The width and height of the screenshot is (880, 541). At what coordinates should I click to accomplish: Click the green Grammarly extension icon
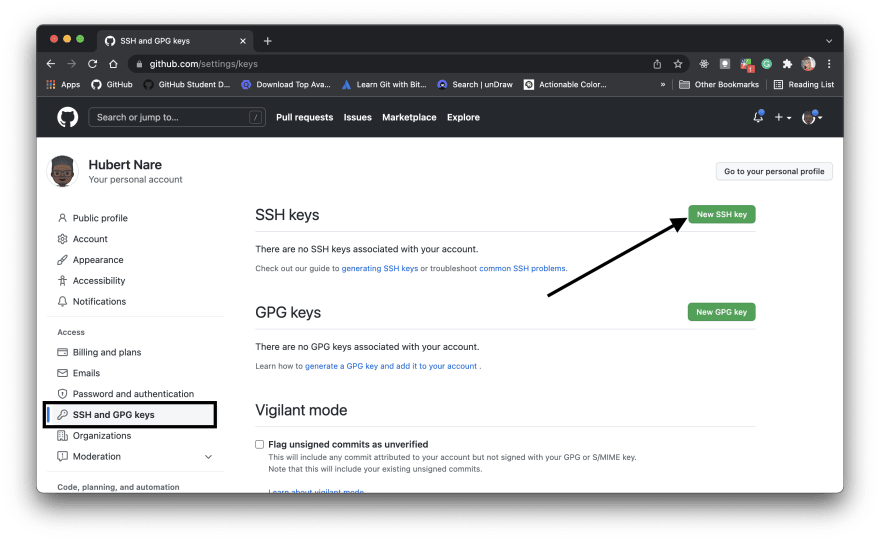point(767,64)
